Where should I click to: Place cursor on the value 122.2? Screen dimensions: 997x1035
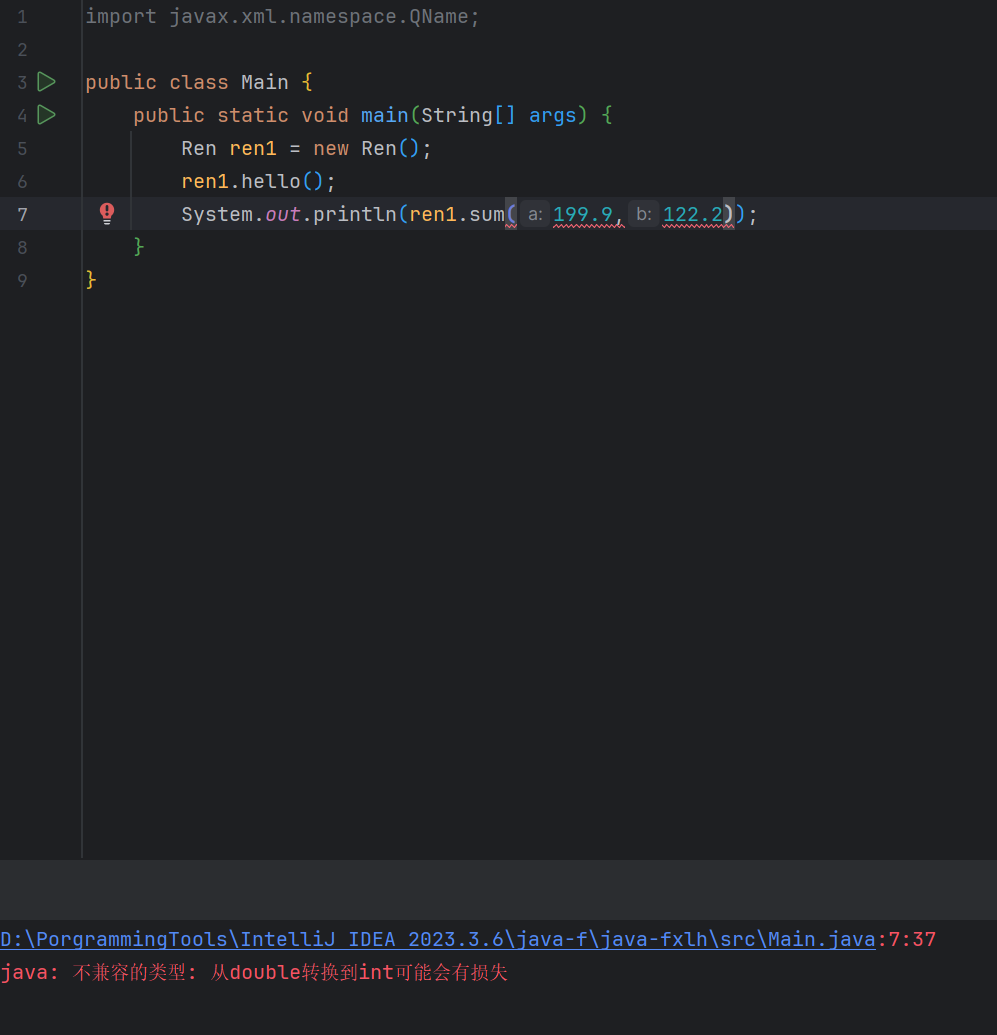pyautogui.click(x=692, y=214)
